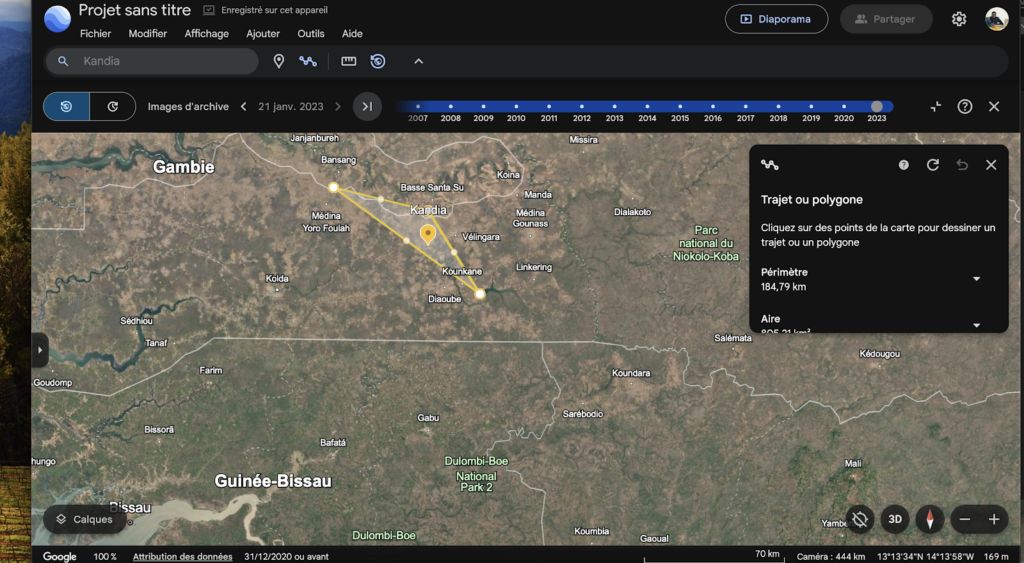Open the user account avatar
The height and width of the screenshot is (563, 1024).
pyautogui.click(x=997, y=19)
